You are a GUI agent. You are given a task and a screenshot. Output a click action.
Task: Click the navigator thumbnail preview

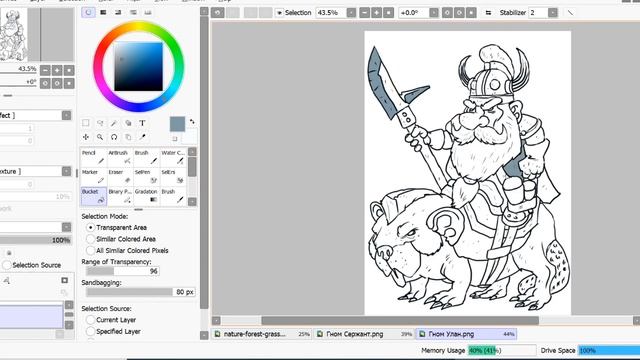point(13,36)
